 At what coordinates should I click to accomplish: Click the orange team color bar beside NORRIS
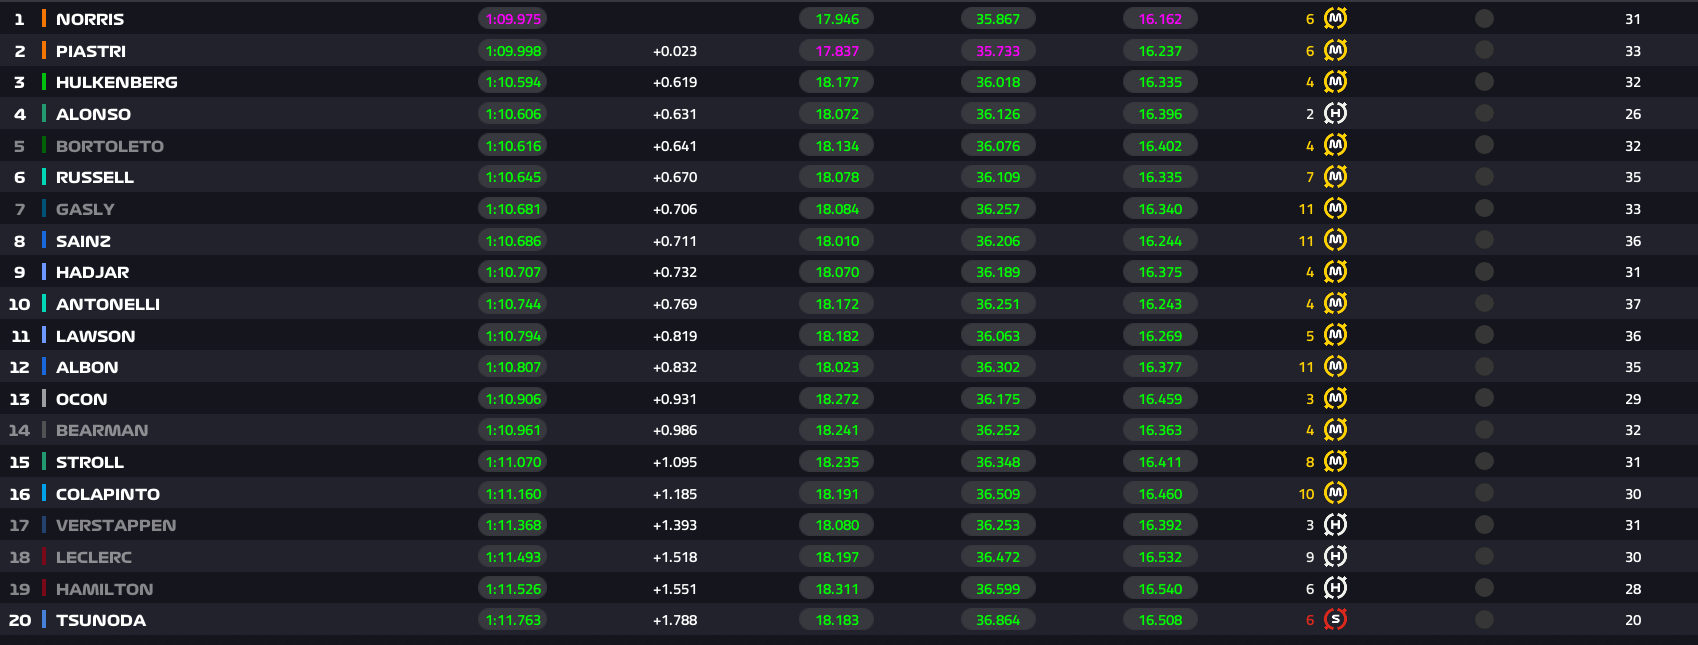click(44, 19)
